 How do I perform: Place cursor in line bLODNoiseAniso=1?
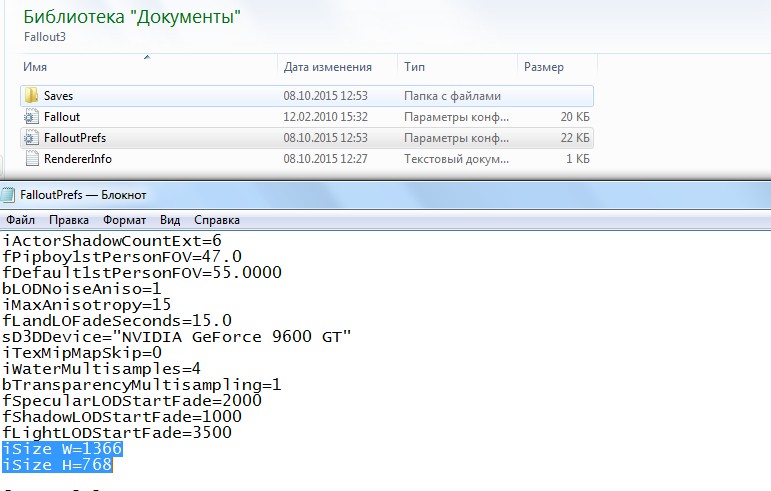point(82,289)
